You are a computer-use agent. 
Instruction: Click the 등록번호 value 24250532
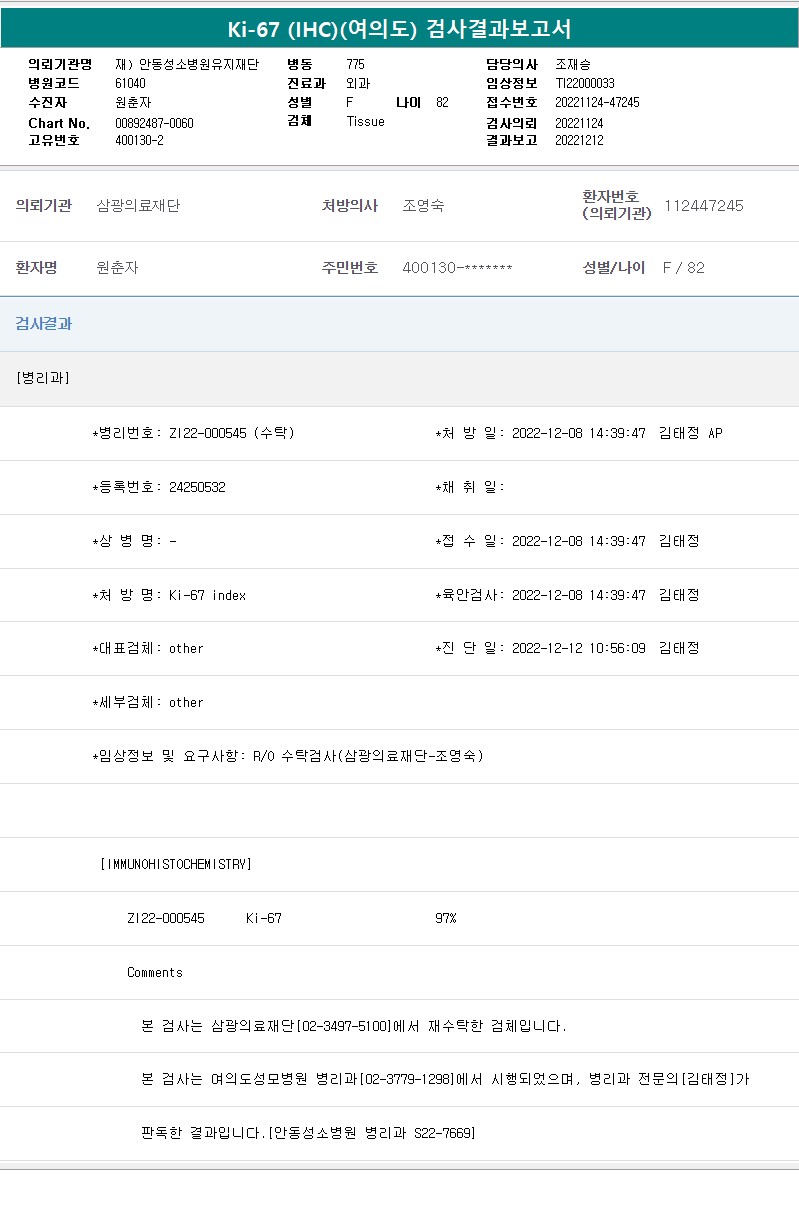[197, 487]
